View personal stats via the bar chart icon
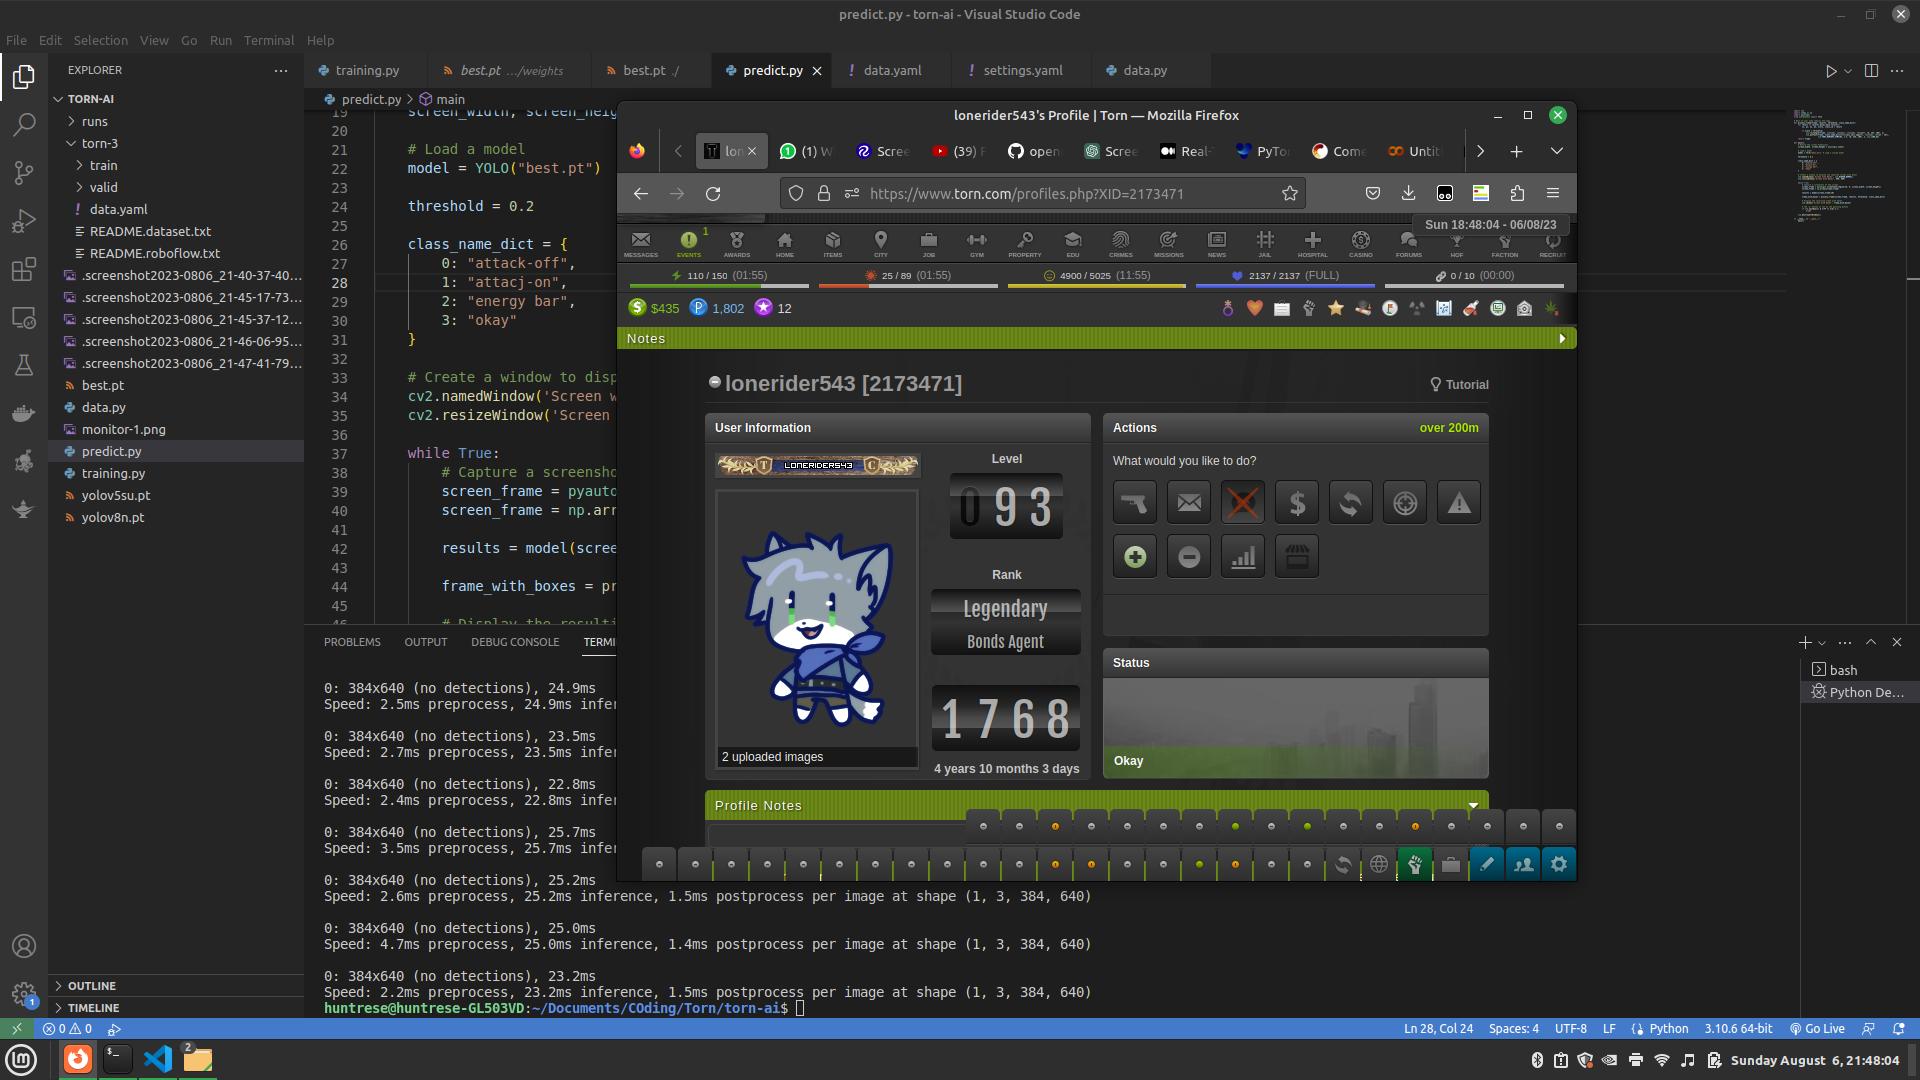Screen dimensions: 1920x1080 pos(1243,556)
